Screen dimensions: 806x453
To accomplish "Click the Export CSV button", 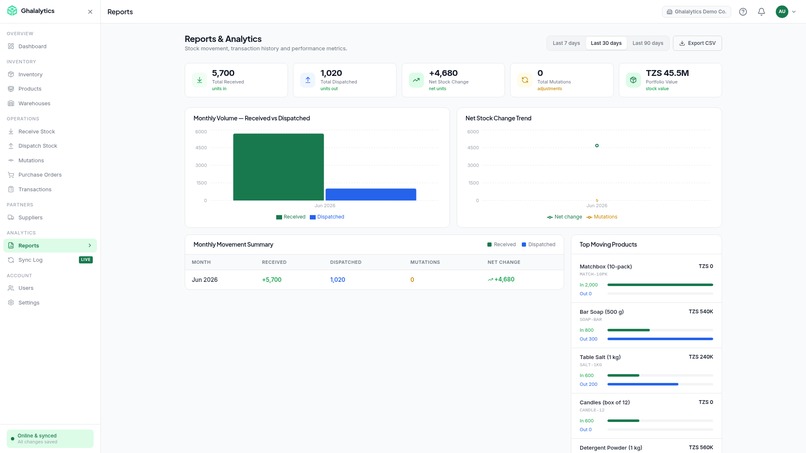I will point(698,43).
